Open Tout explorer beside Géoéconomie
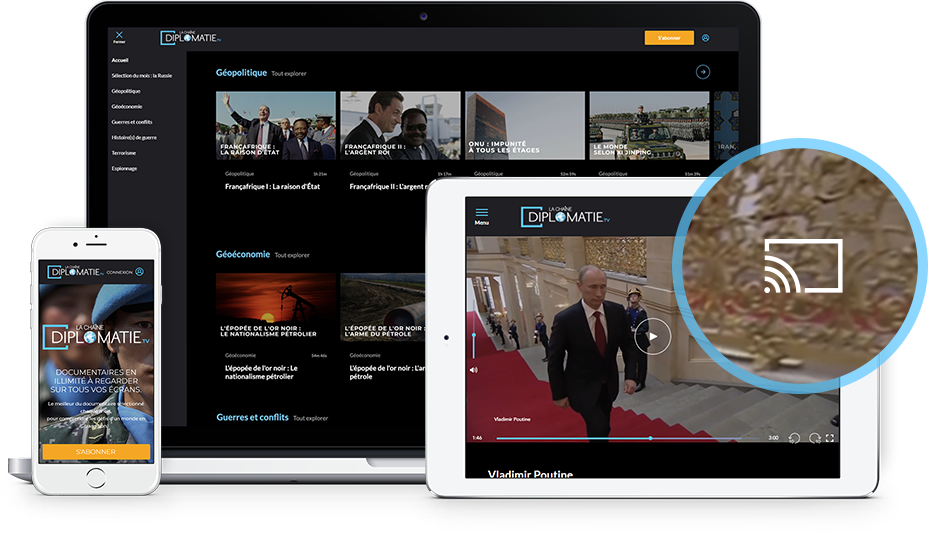Image resolution: width=930 pixels, height=534 pixels. coord(292,255)
